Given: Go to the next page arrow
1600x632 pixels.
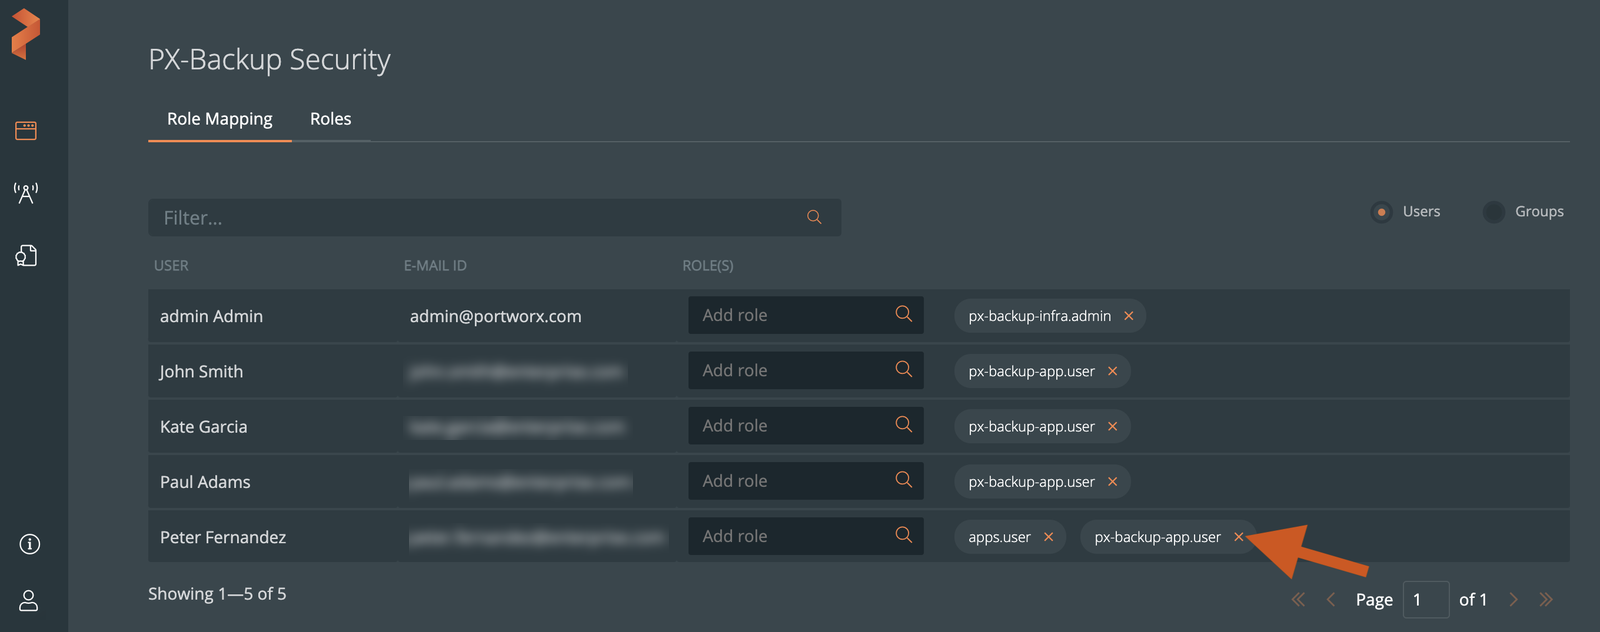Looking at the screenshot, I should coord(1514,600).
